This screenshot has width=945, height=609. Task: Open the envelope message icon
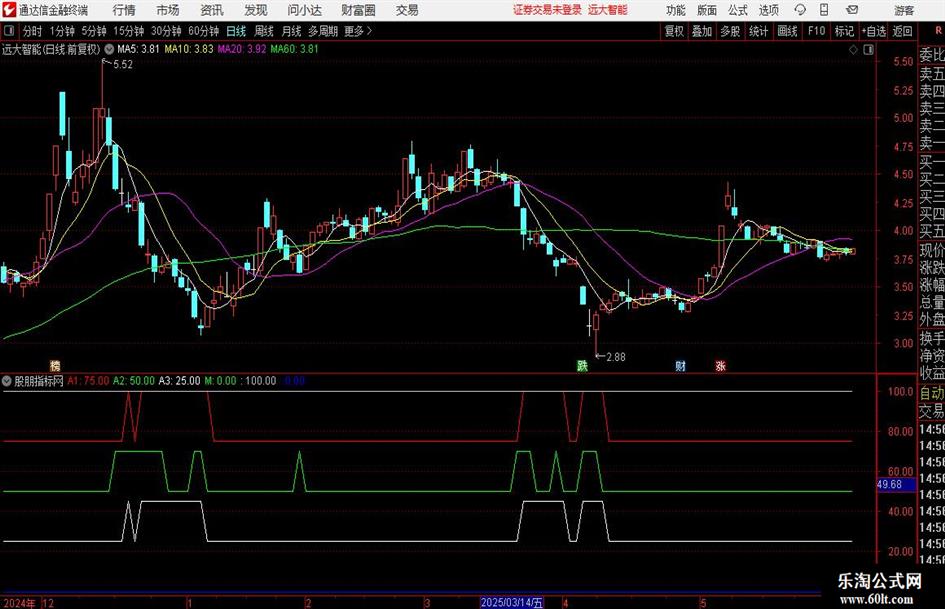pos(852,10)
